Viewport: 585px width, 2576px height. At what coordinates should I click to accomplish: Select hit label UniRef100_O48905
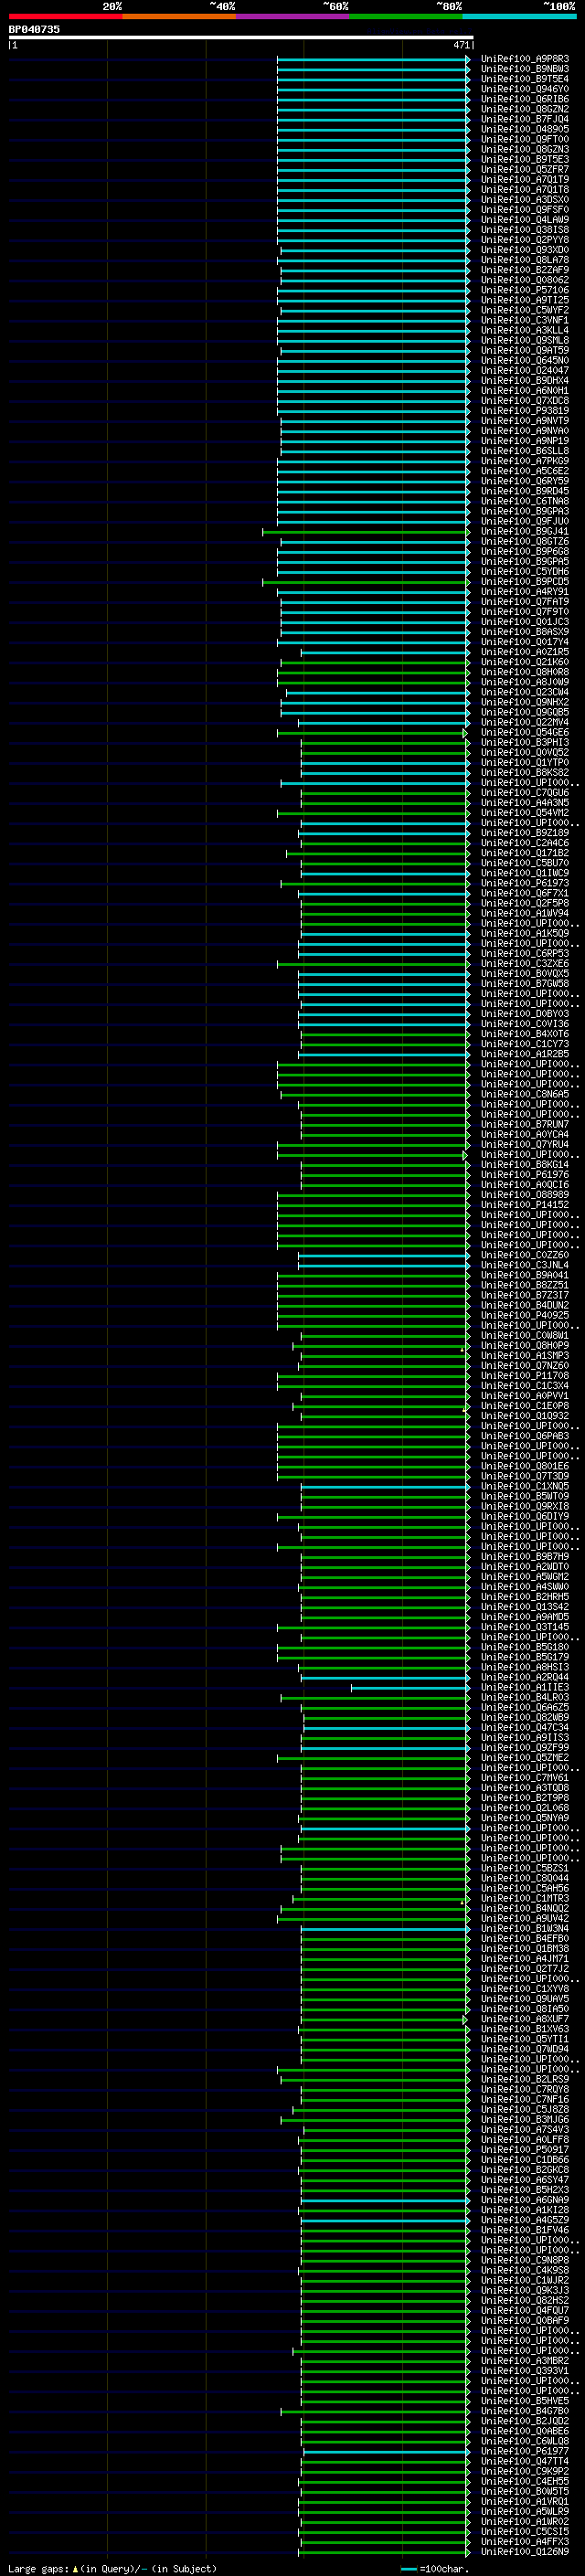[x=524, y=129]
